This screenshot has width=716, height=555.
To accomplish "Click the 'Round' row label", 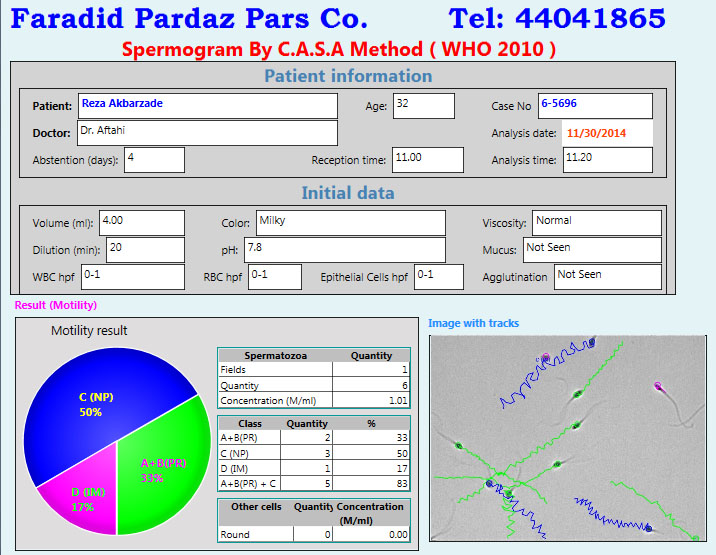I will [235, 534].
